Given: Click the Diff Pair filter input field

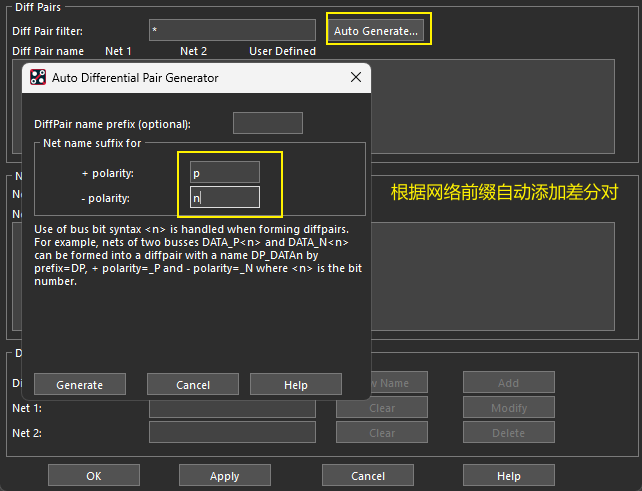Looking at the screenshot, I should [x=232, y=30].
